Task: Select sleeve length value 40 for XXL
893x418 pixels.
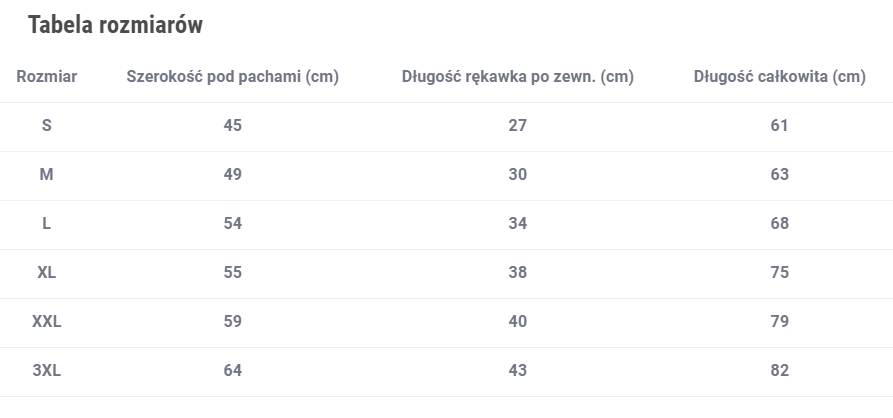Action: (x=517, y=322)
